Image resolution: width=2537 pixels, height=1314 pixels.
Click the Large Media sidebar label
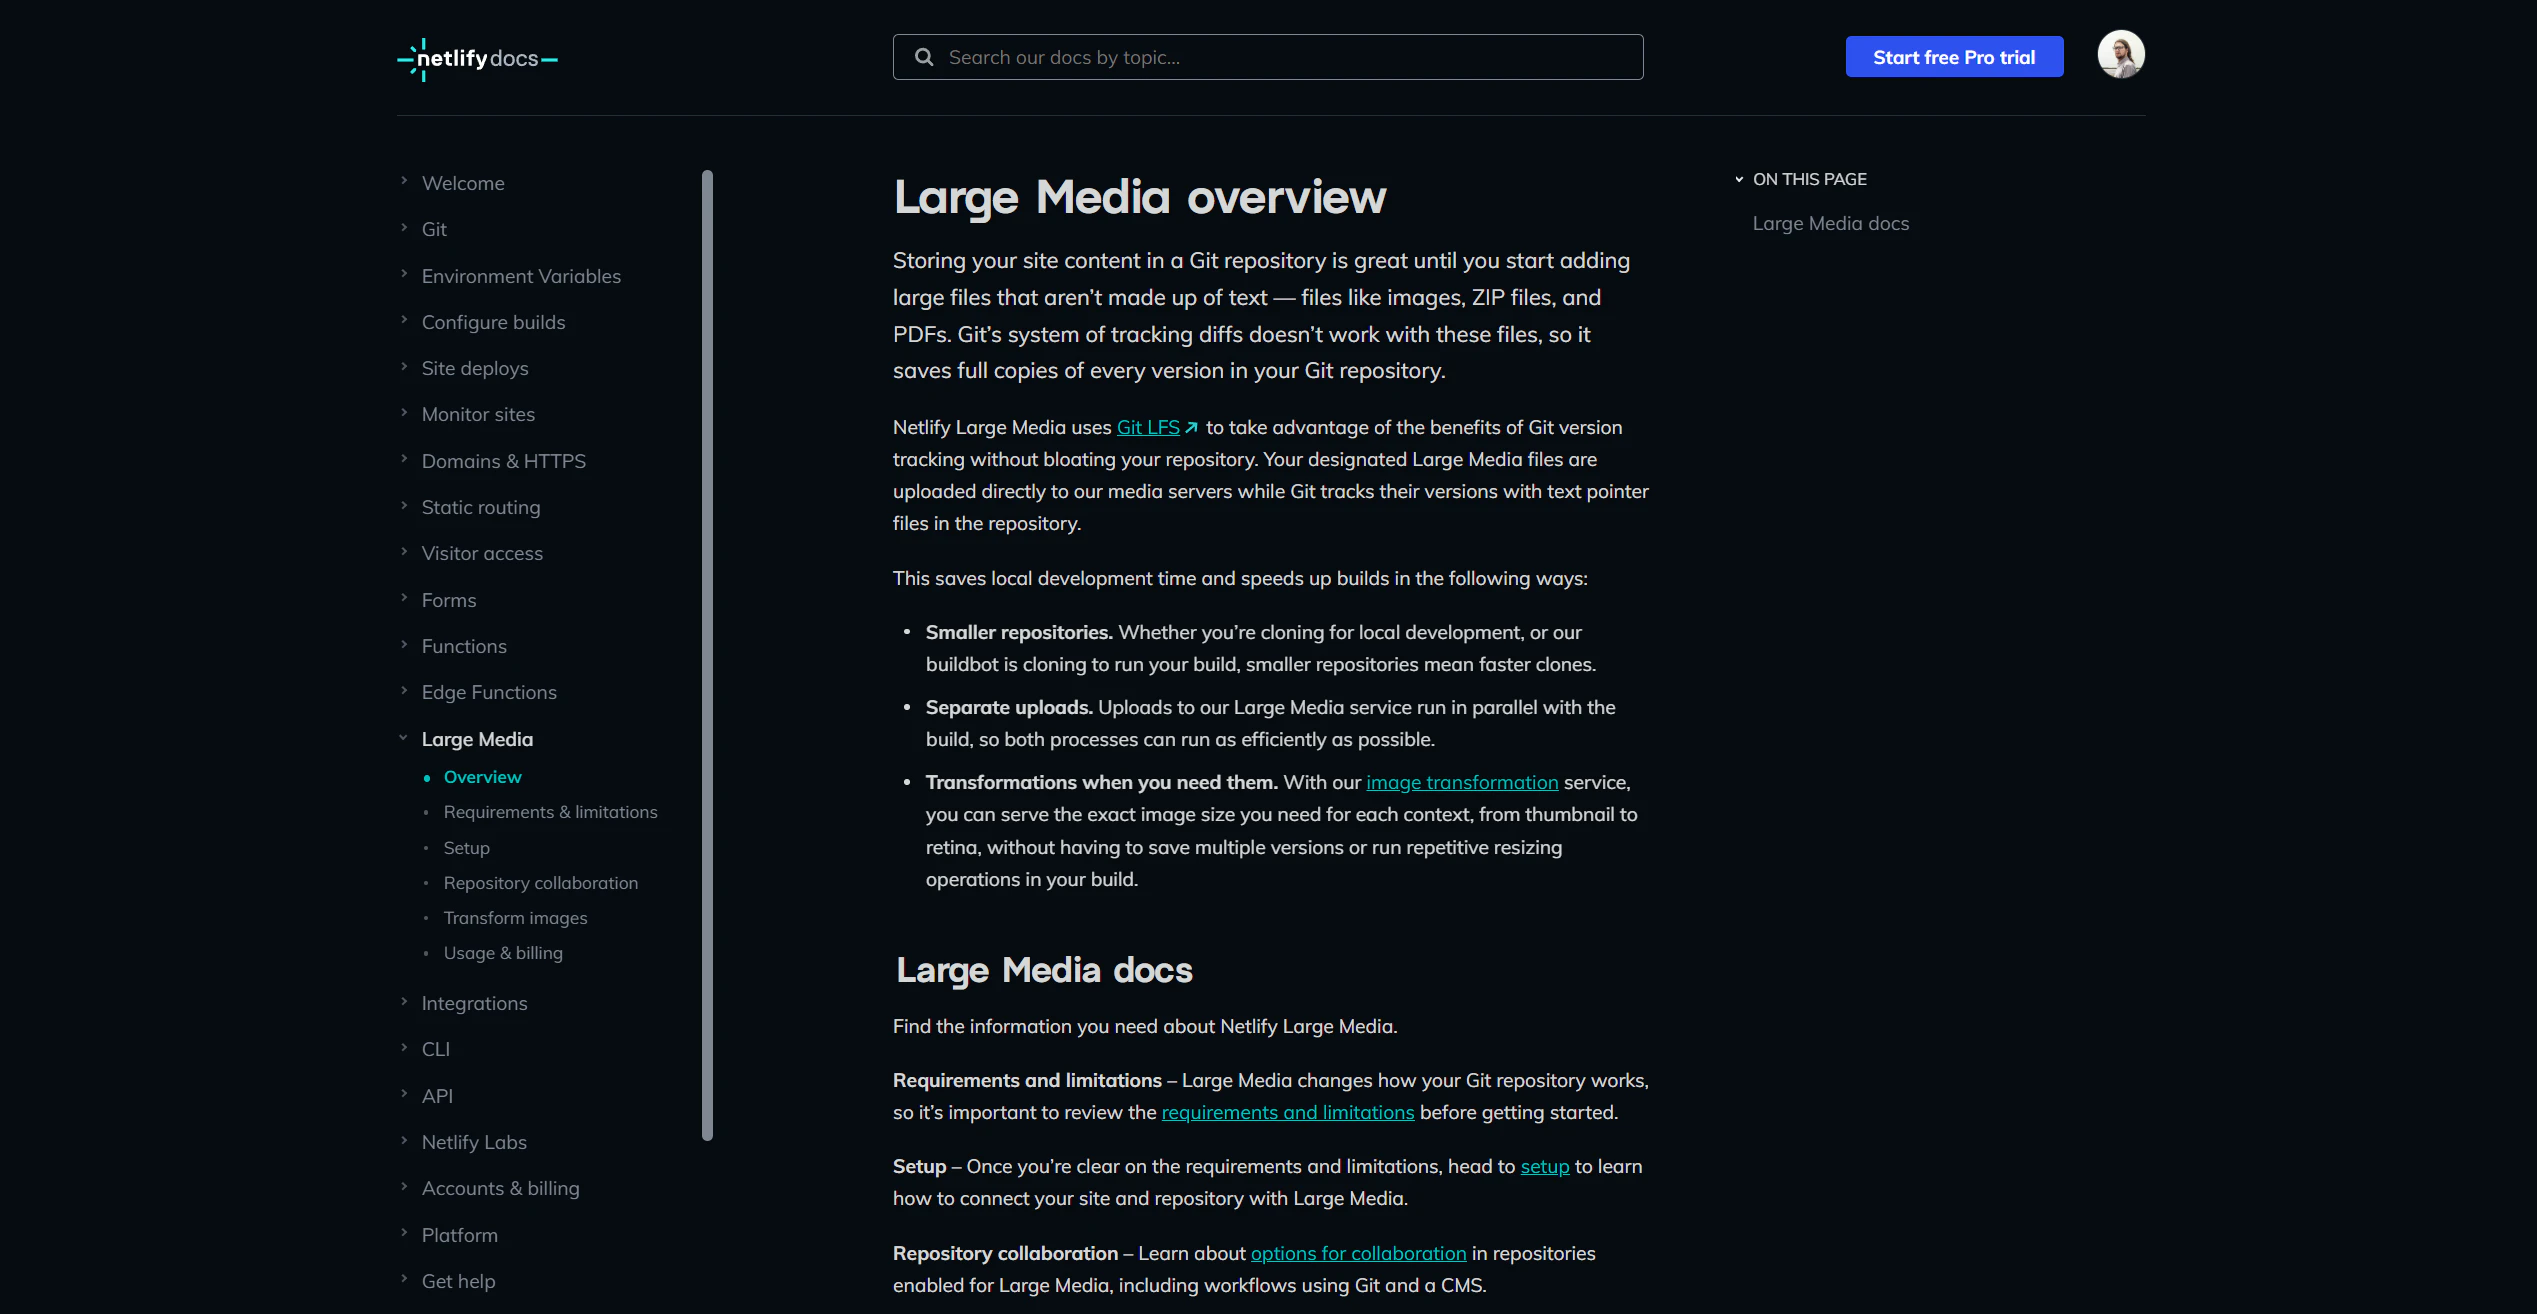point(477,739)
